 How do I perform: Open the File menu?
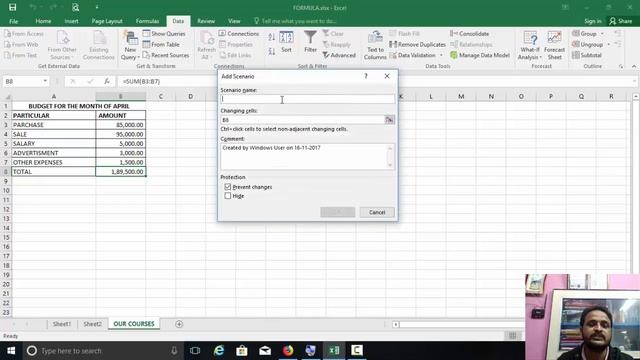[13, 21]
